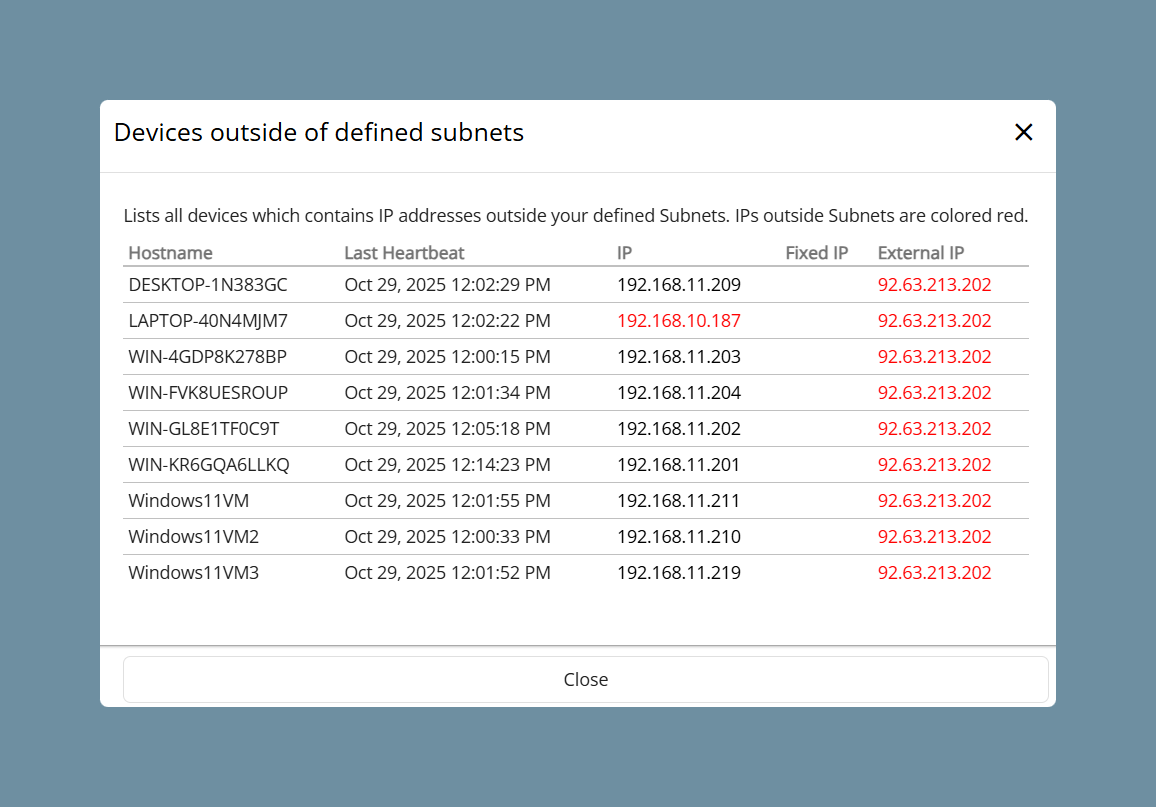Viewport: 1156px width, 807px height.
Task: Click IP address 192.168.11.210
Action: coord(679,537)
